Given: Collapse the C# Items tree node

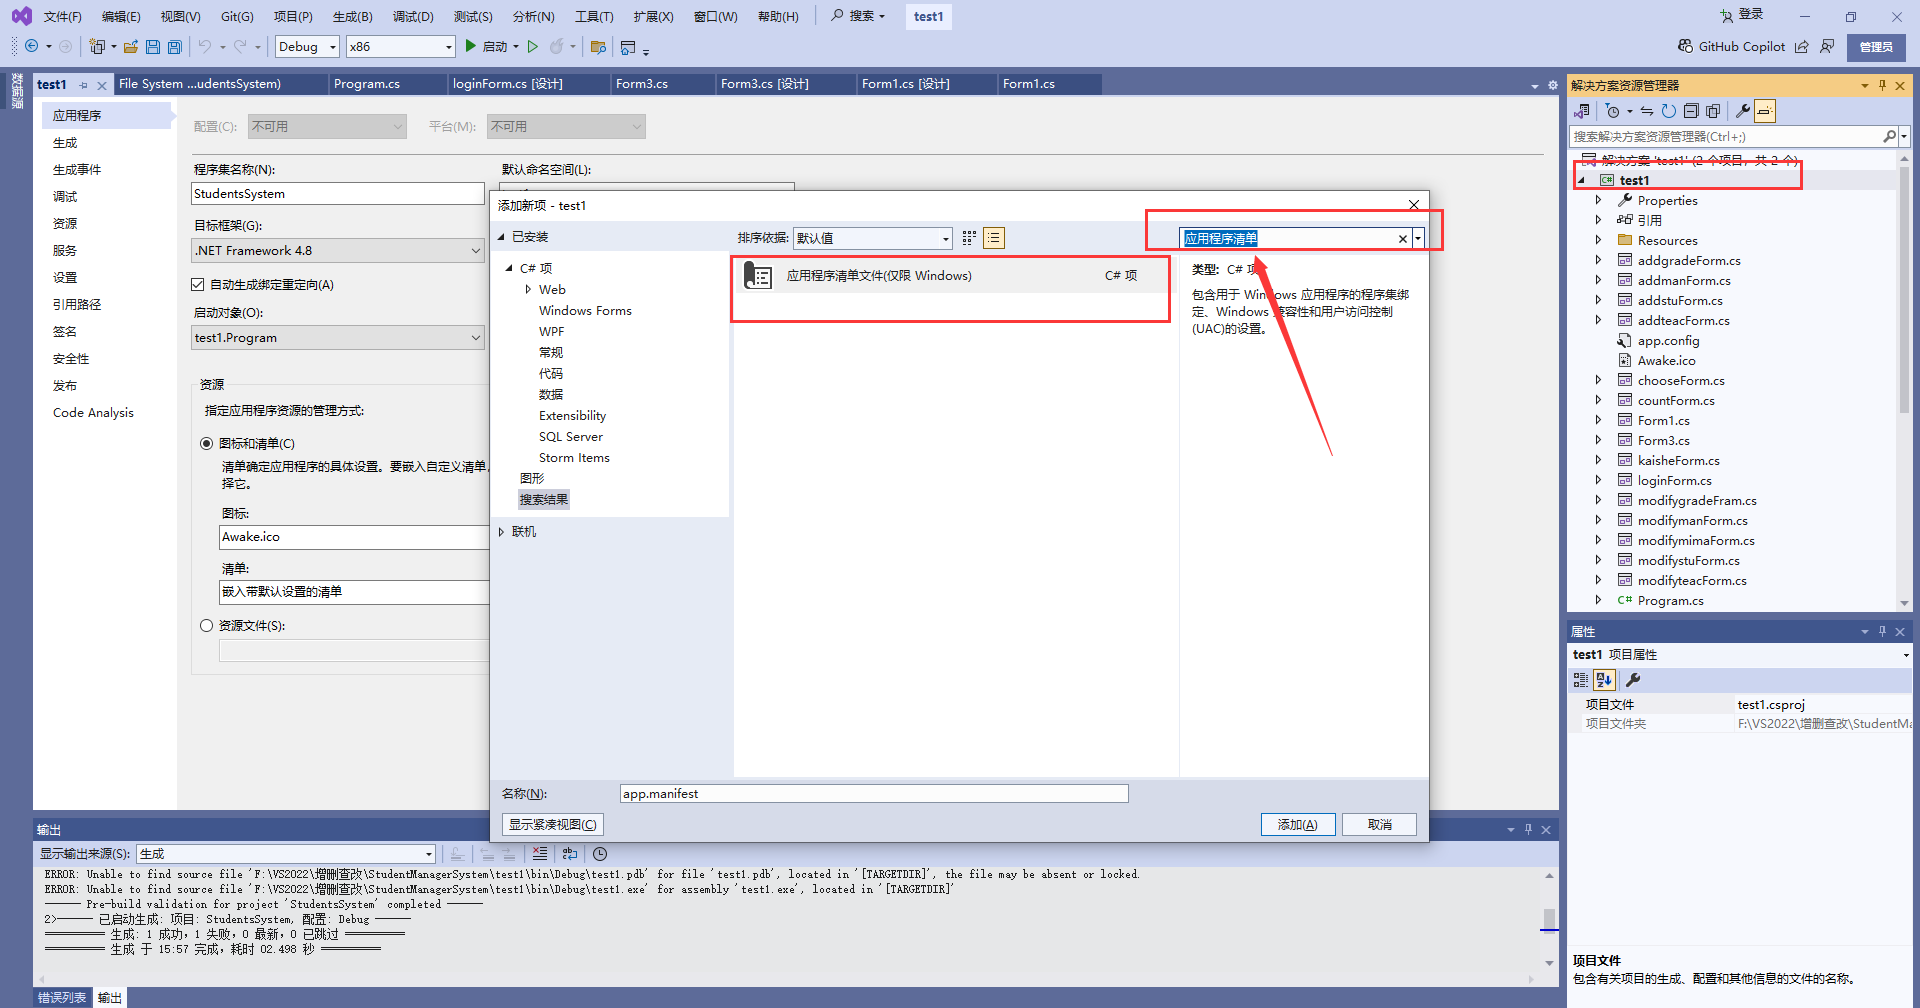Looking at the screenshot, I should [x=509, y=268].
